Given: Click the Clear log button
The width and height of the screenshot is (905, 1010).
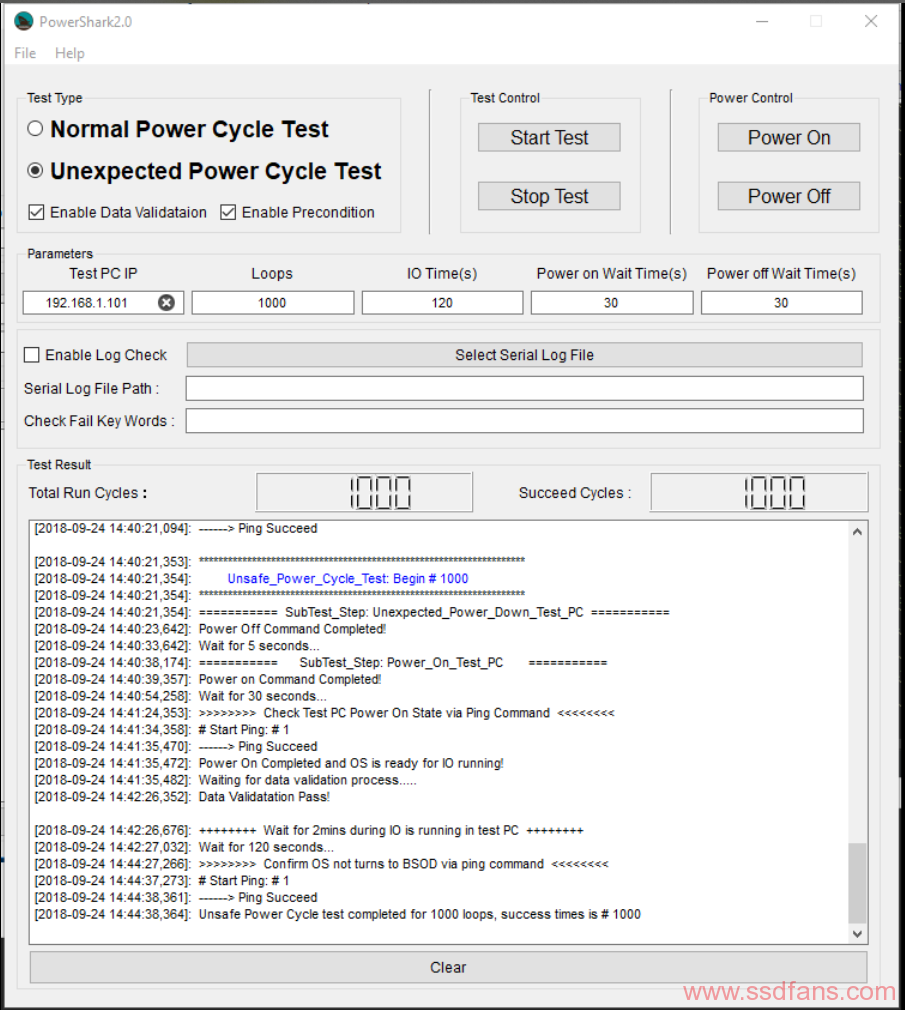Looking at the screenshot, I should [448, 967].
